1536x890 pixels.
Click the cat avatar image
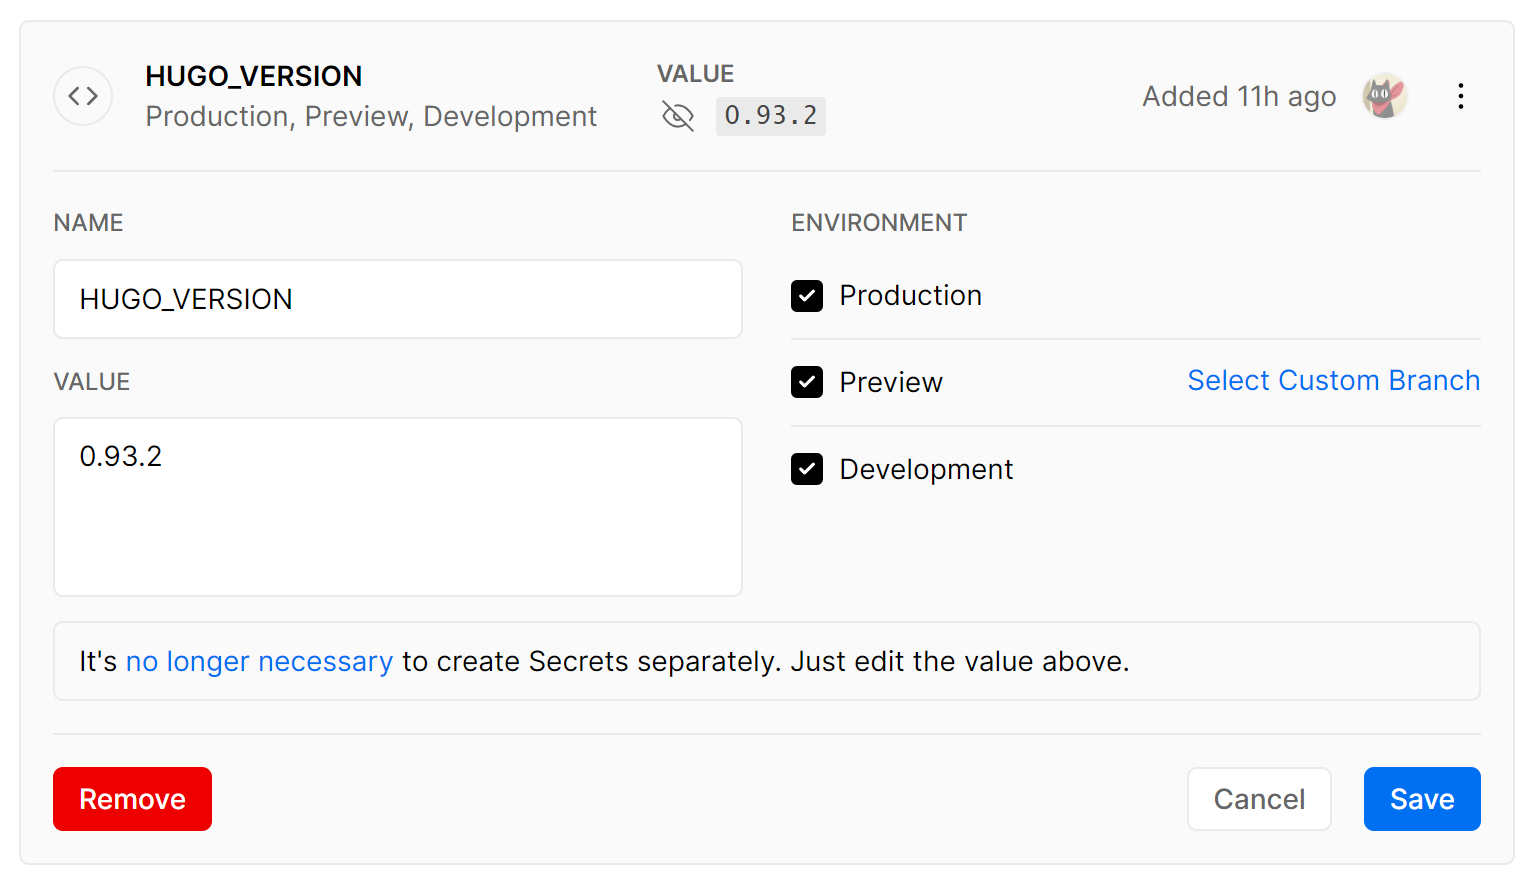pos(1385,96)
